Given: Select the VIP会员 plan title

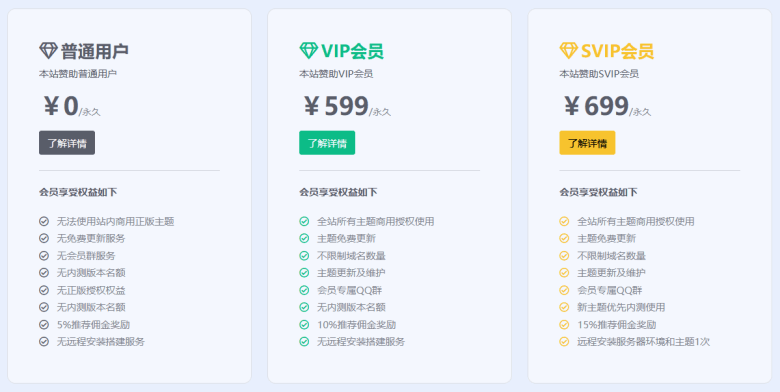Looking at the screenshot, I should (352, 51).
